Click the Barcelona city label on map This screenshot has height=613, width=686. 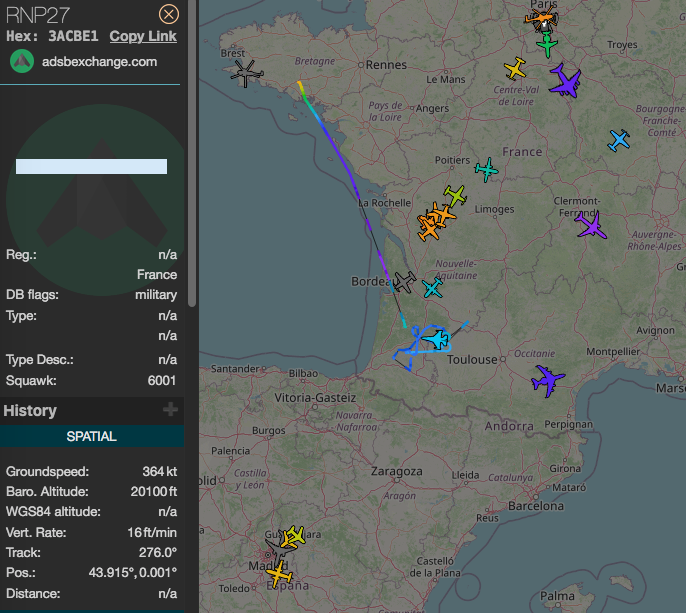536,506
